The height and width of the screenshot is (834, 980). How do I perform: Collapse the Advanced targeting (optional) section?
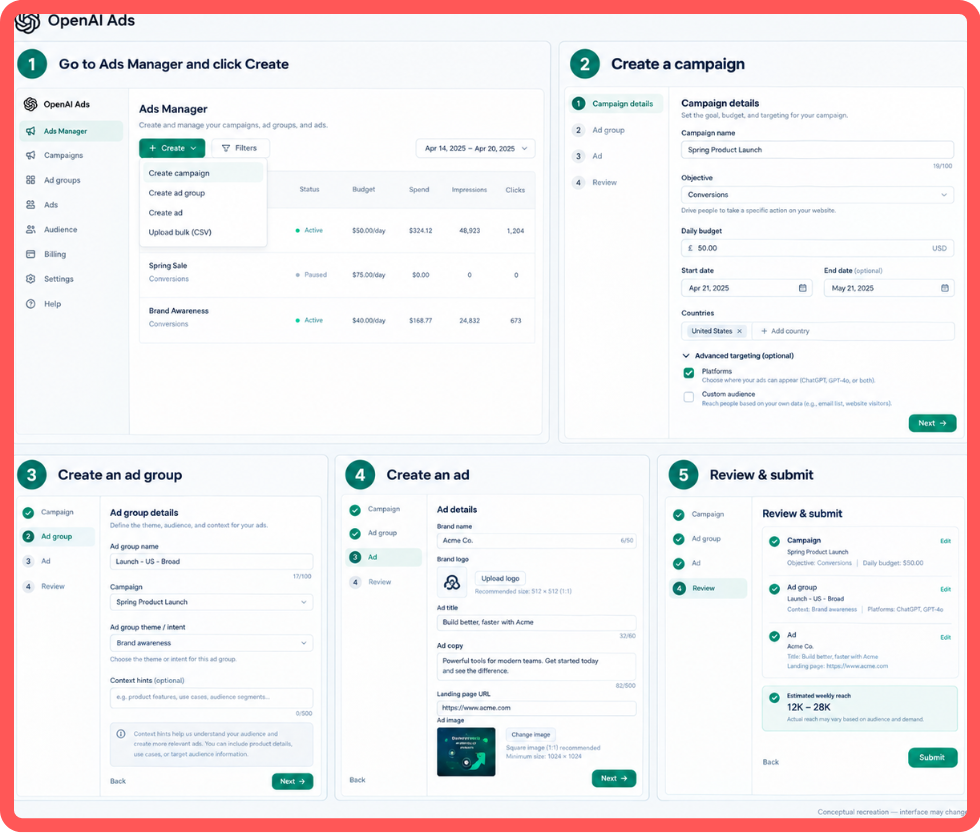pos(738,356)
